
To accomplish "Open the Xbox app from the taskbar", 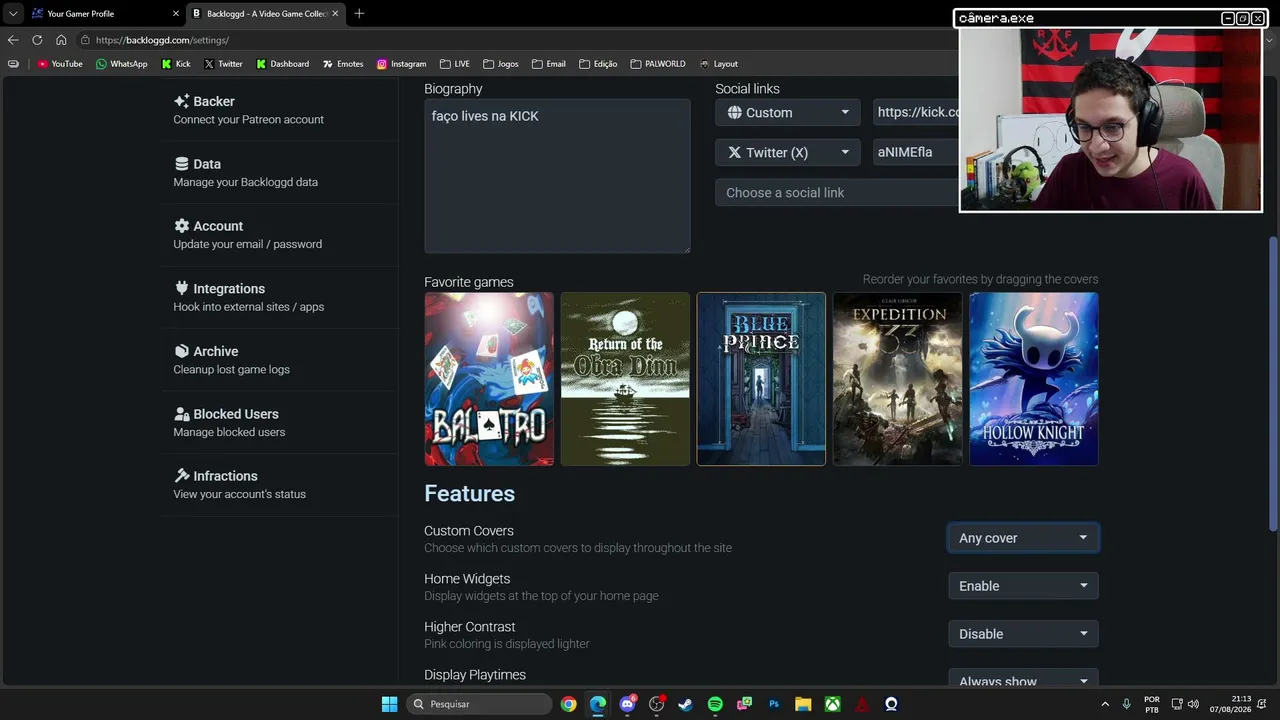I will pyautogui.click(x=832, y=704).
